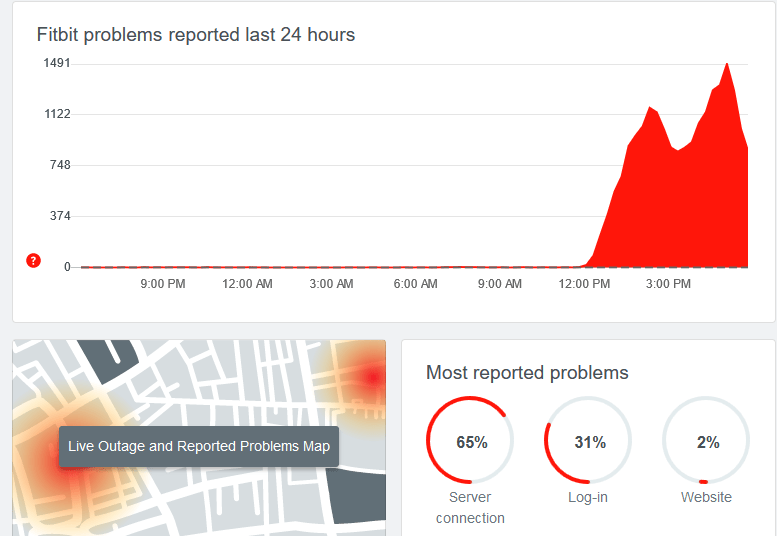Click the Most reported problems heading
Image resolution: width=777 pixels, height=536 pixels.
527,373
